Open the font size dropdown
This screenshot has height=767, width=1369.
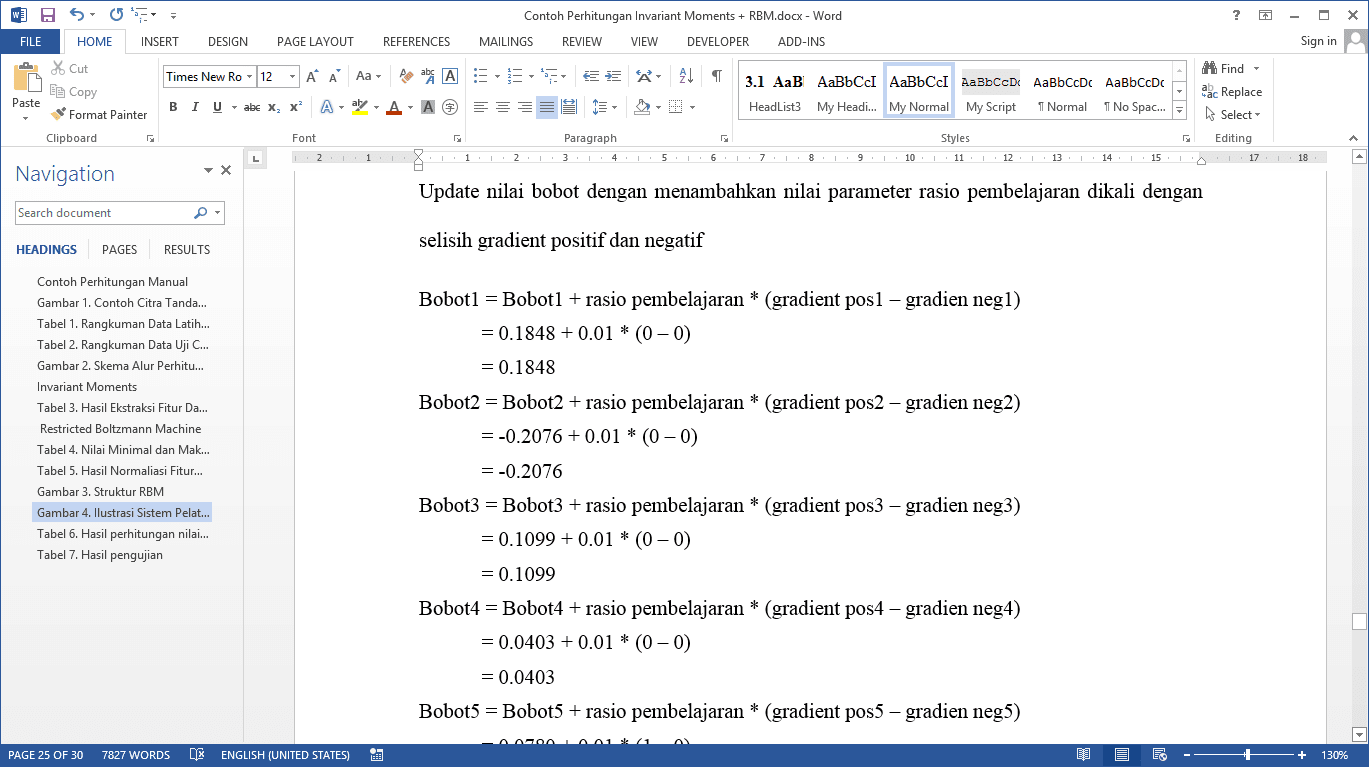tap(292, 77)
